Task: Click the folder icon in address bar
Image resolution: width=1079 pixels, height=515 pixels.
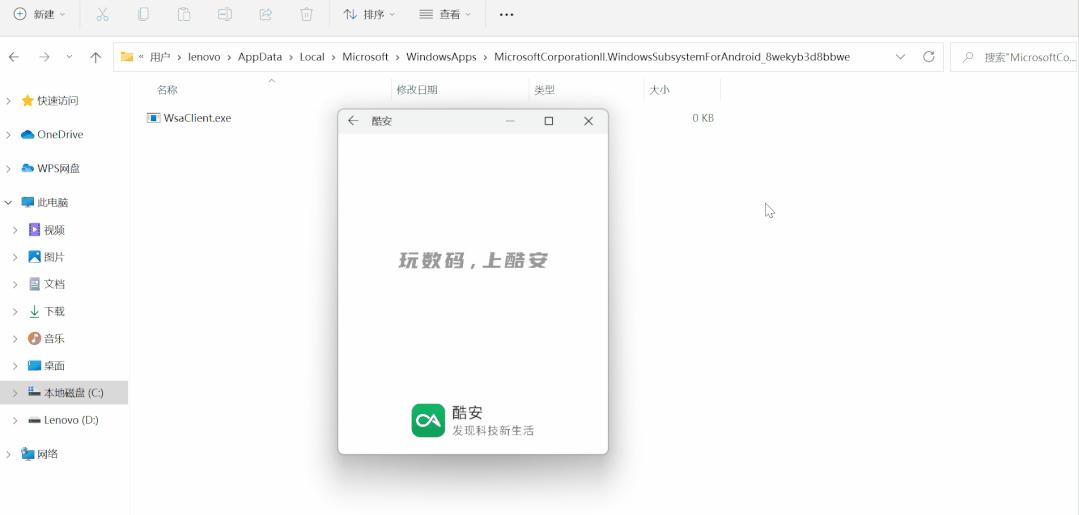Action: point(127,56)
